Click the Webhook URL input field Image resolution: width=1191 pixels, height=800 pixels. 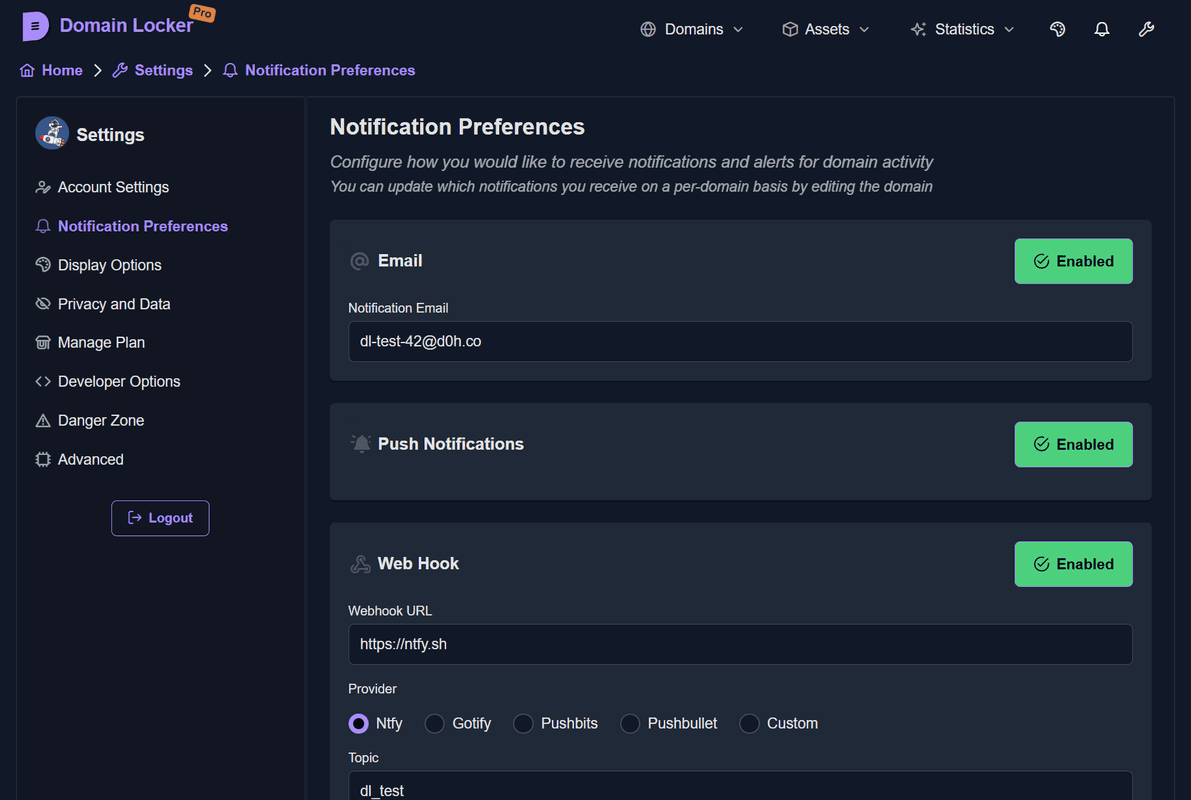[x=740, y=644]
